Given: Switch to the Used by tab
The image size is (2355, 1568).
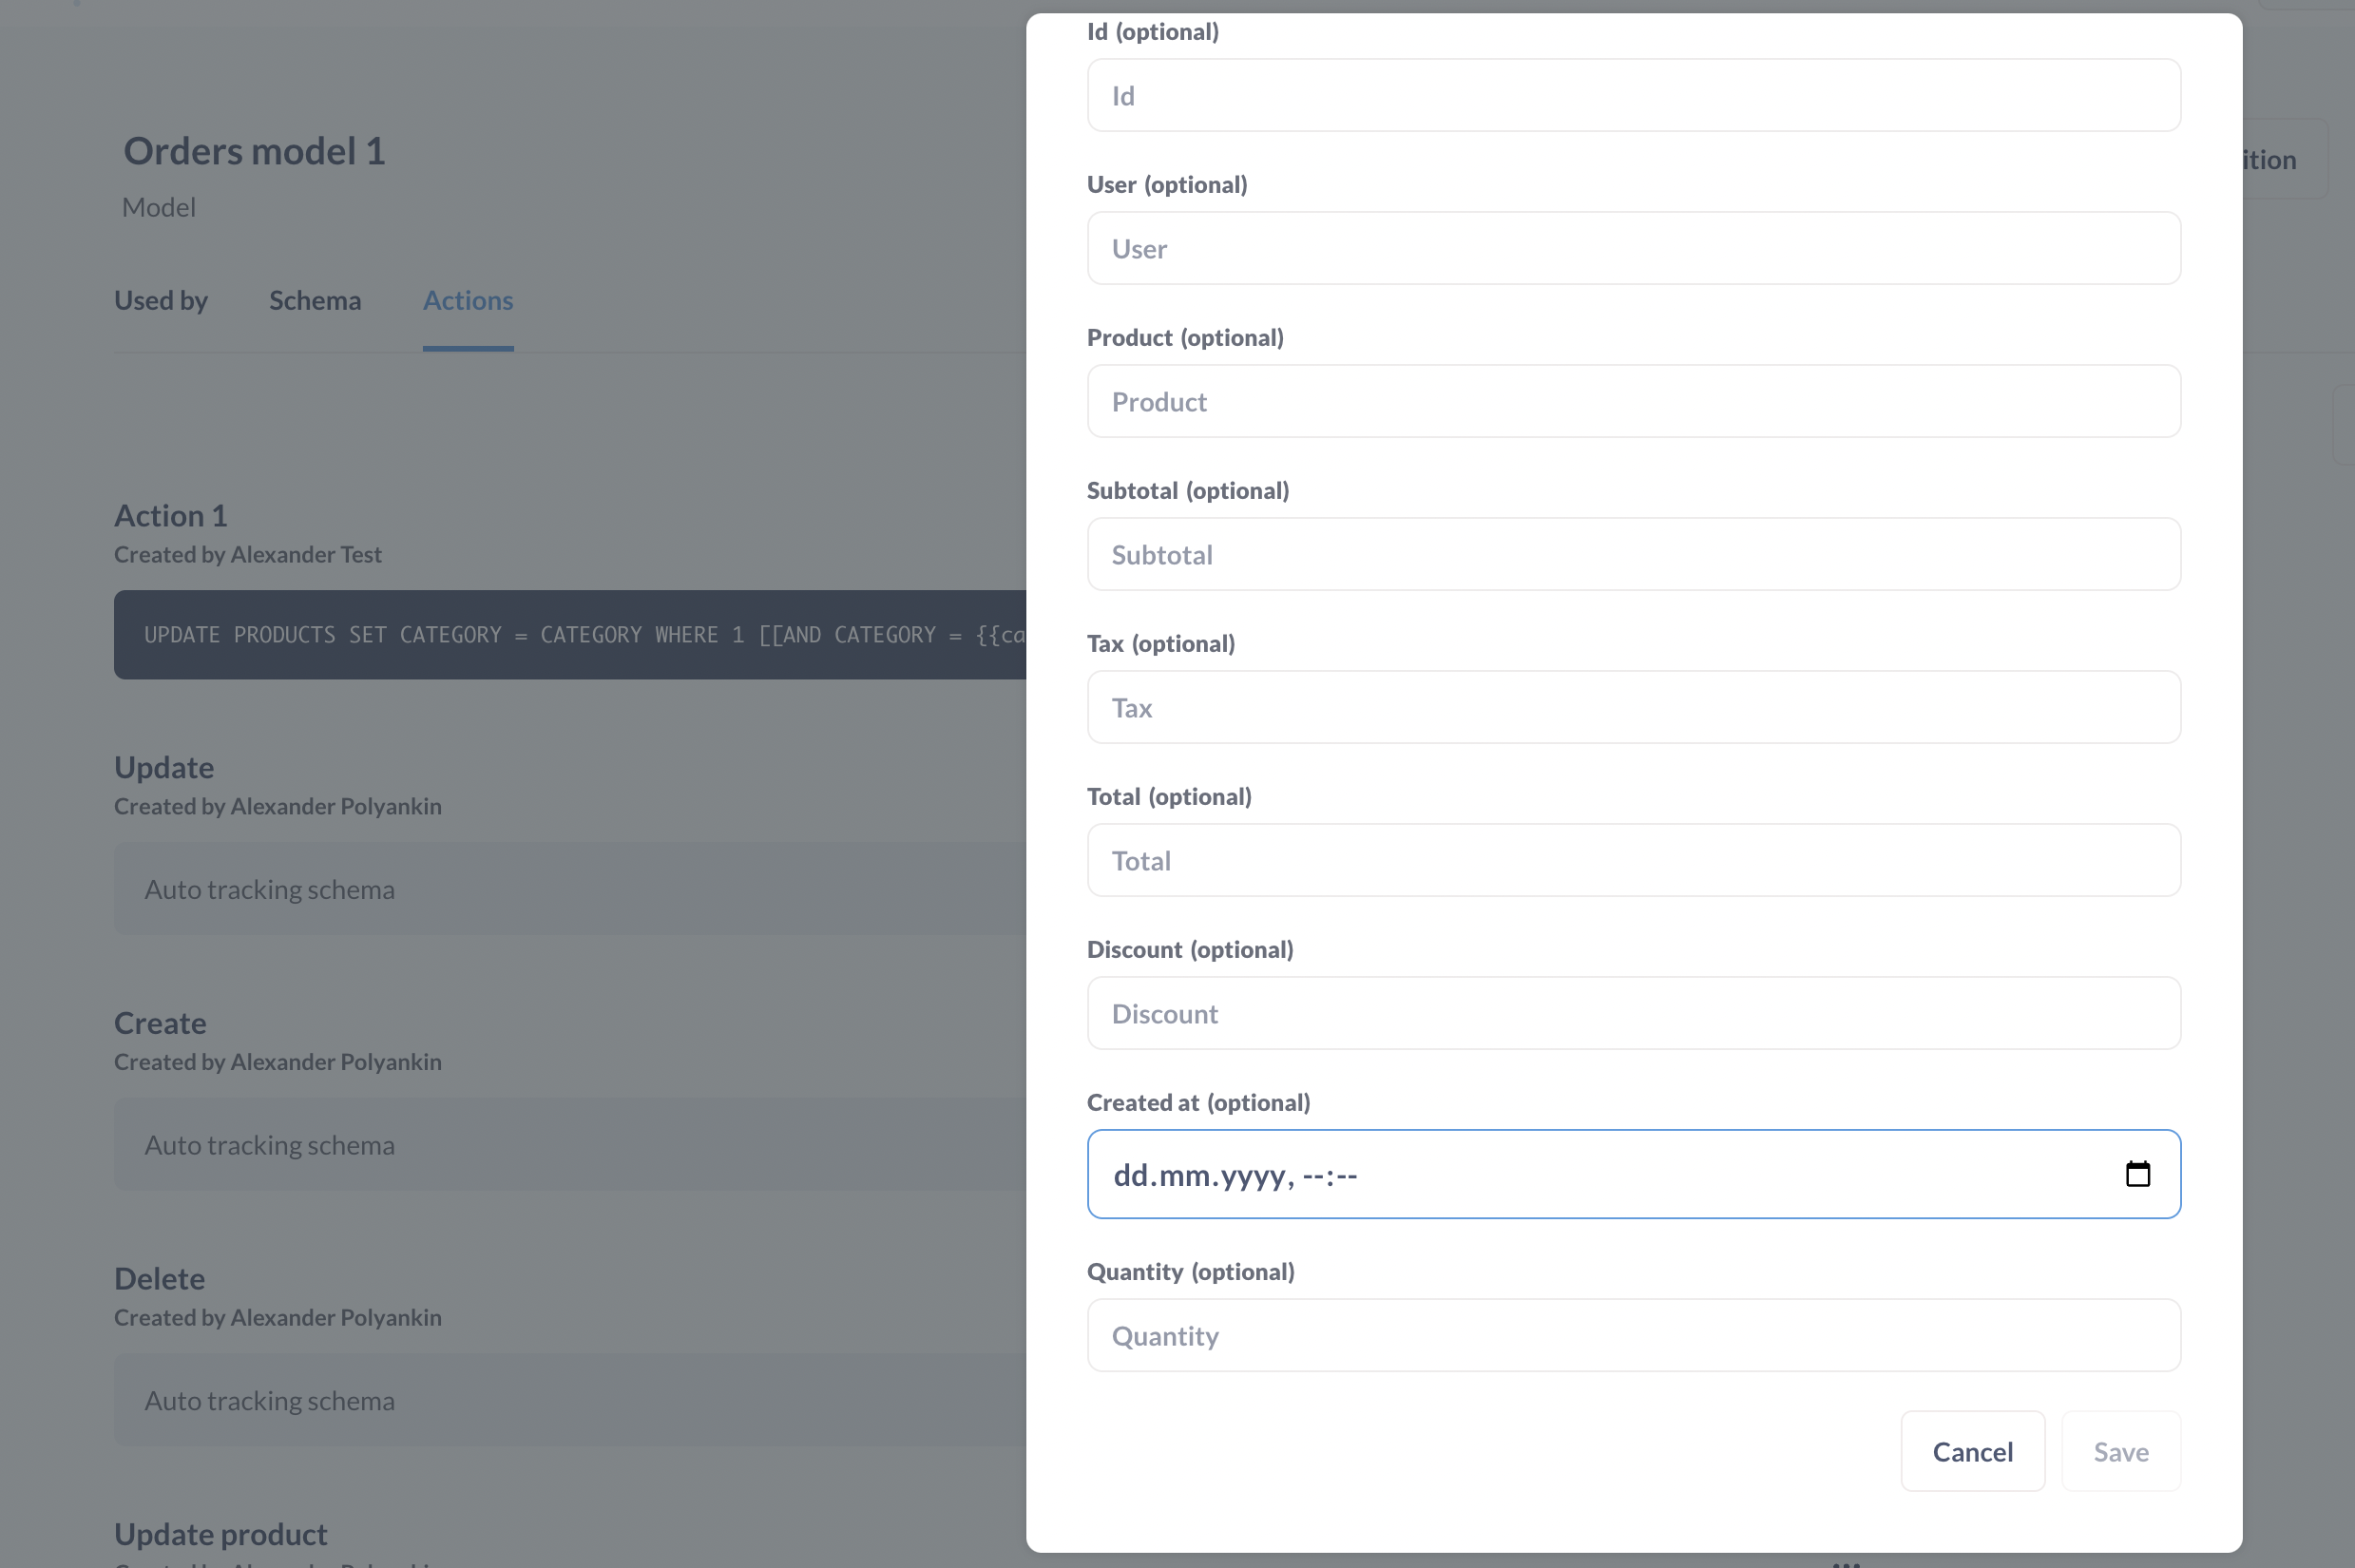Looking at the screenshot, I should pyautogui.click(x=161, y=300).
